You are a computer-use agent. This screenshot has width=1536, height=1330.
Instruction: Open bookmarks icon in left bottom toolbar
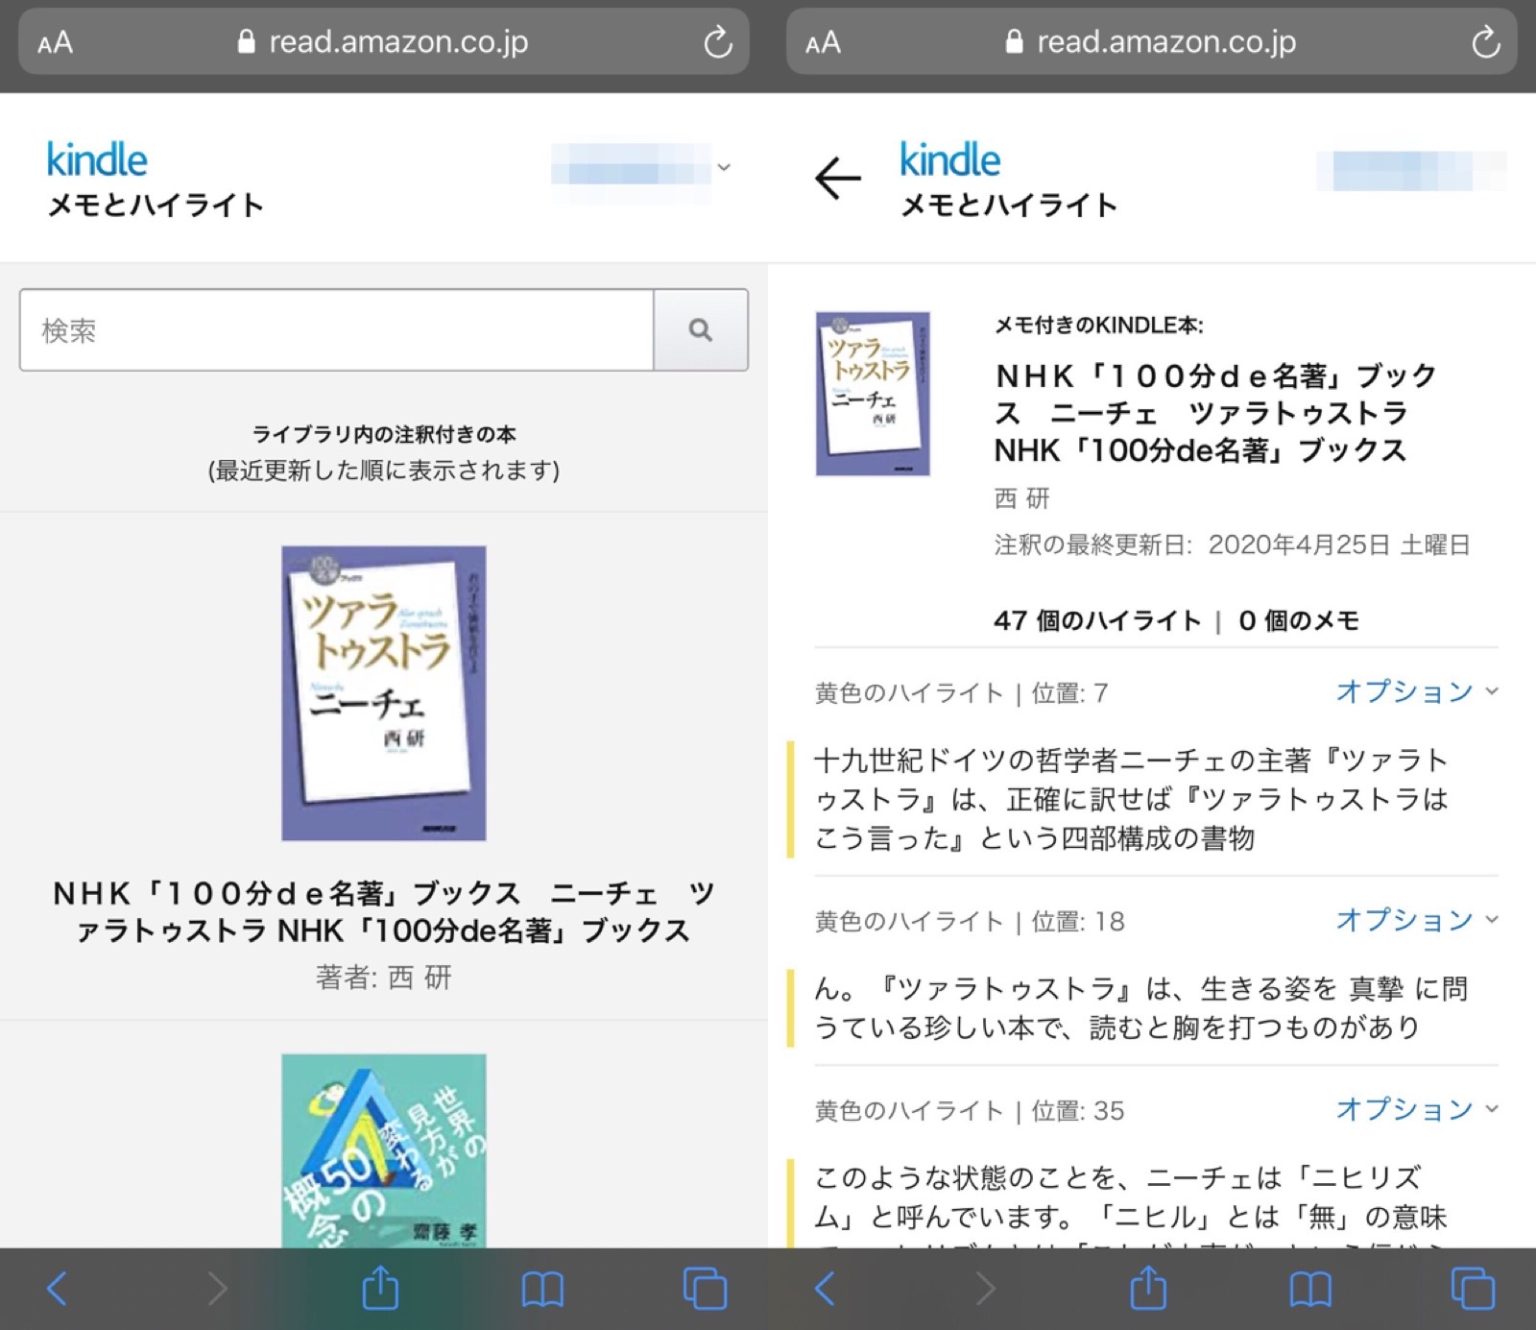[x=542, y=1289]
